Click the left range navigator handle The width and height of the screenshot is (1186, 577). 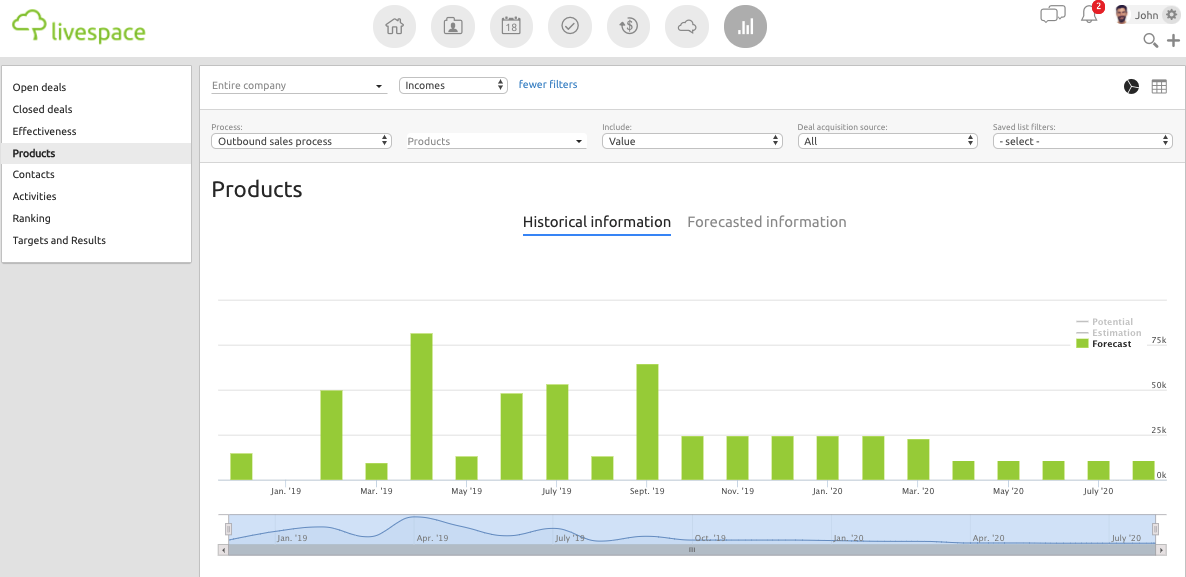pos(228,529)
